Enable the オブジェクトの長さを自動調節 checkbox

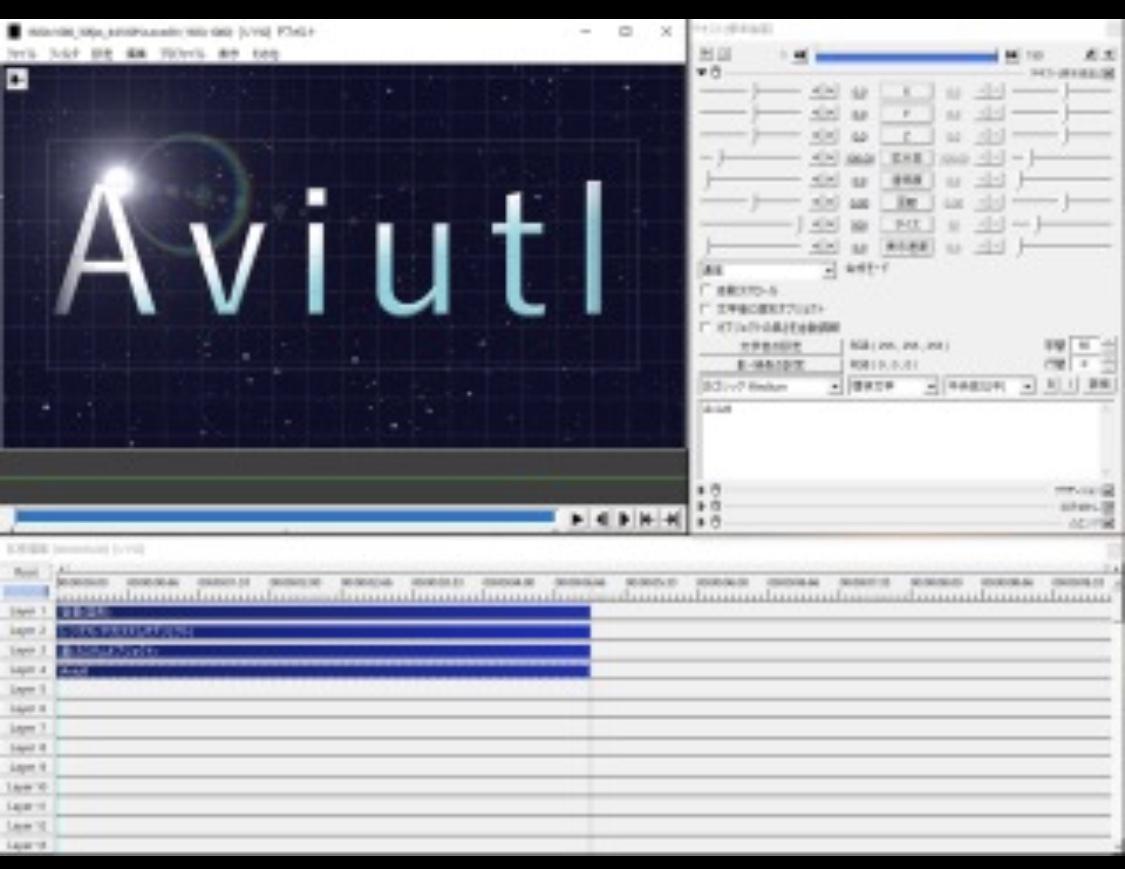point(706,327)
